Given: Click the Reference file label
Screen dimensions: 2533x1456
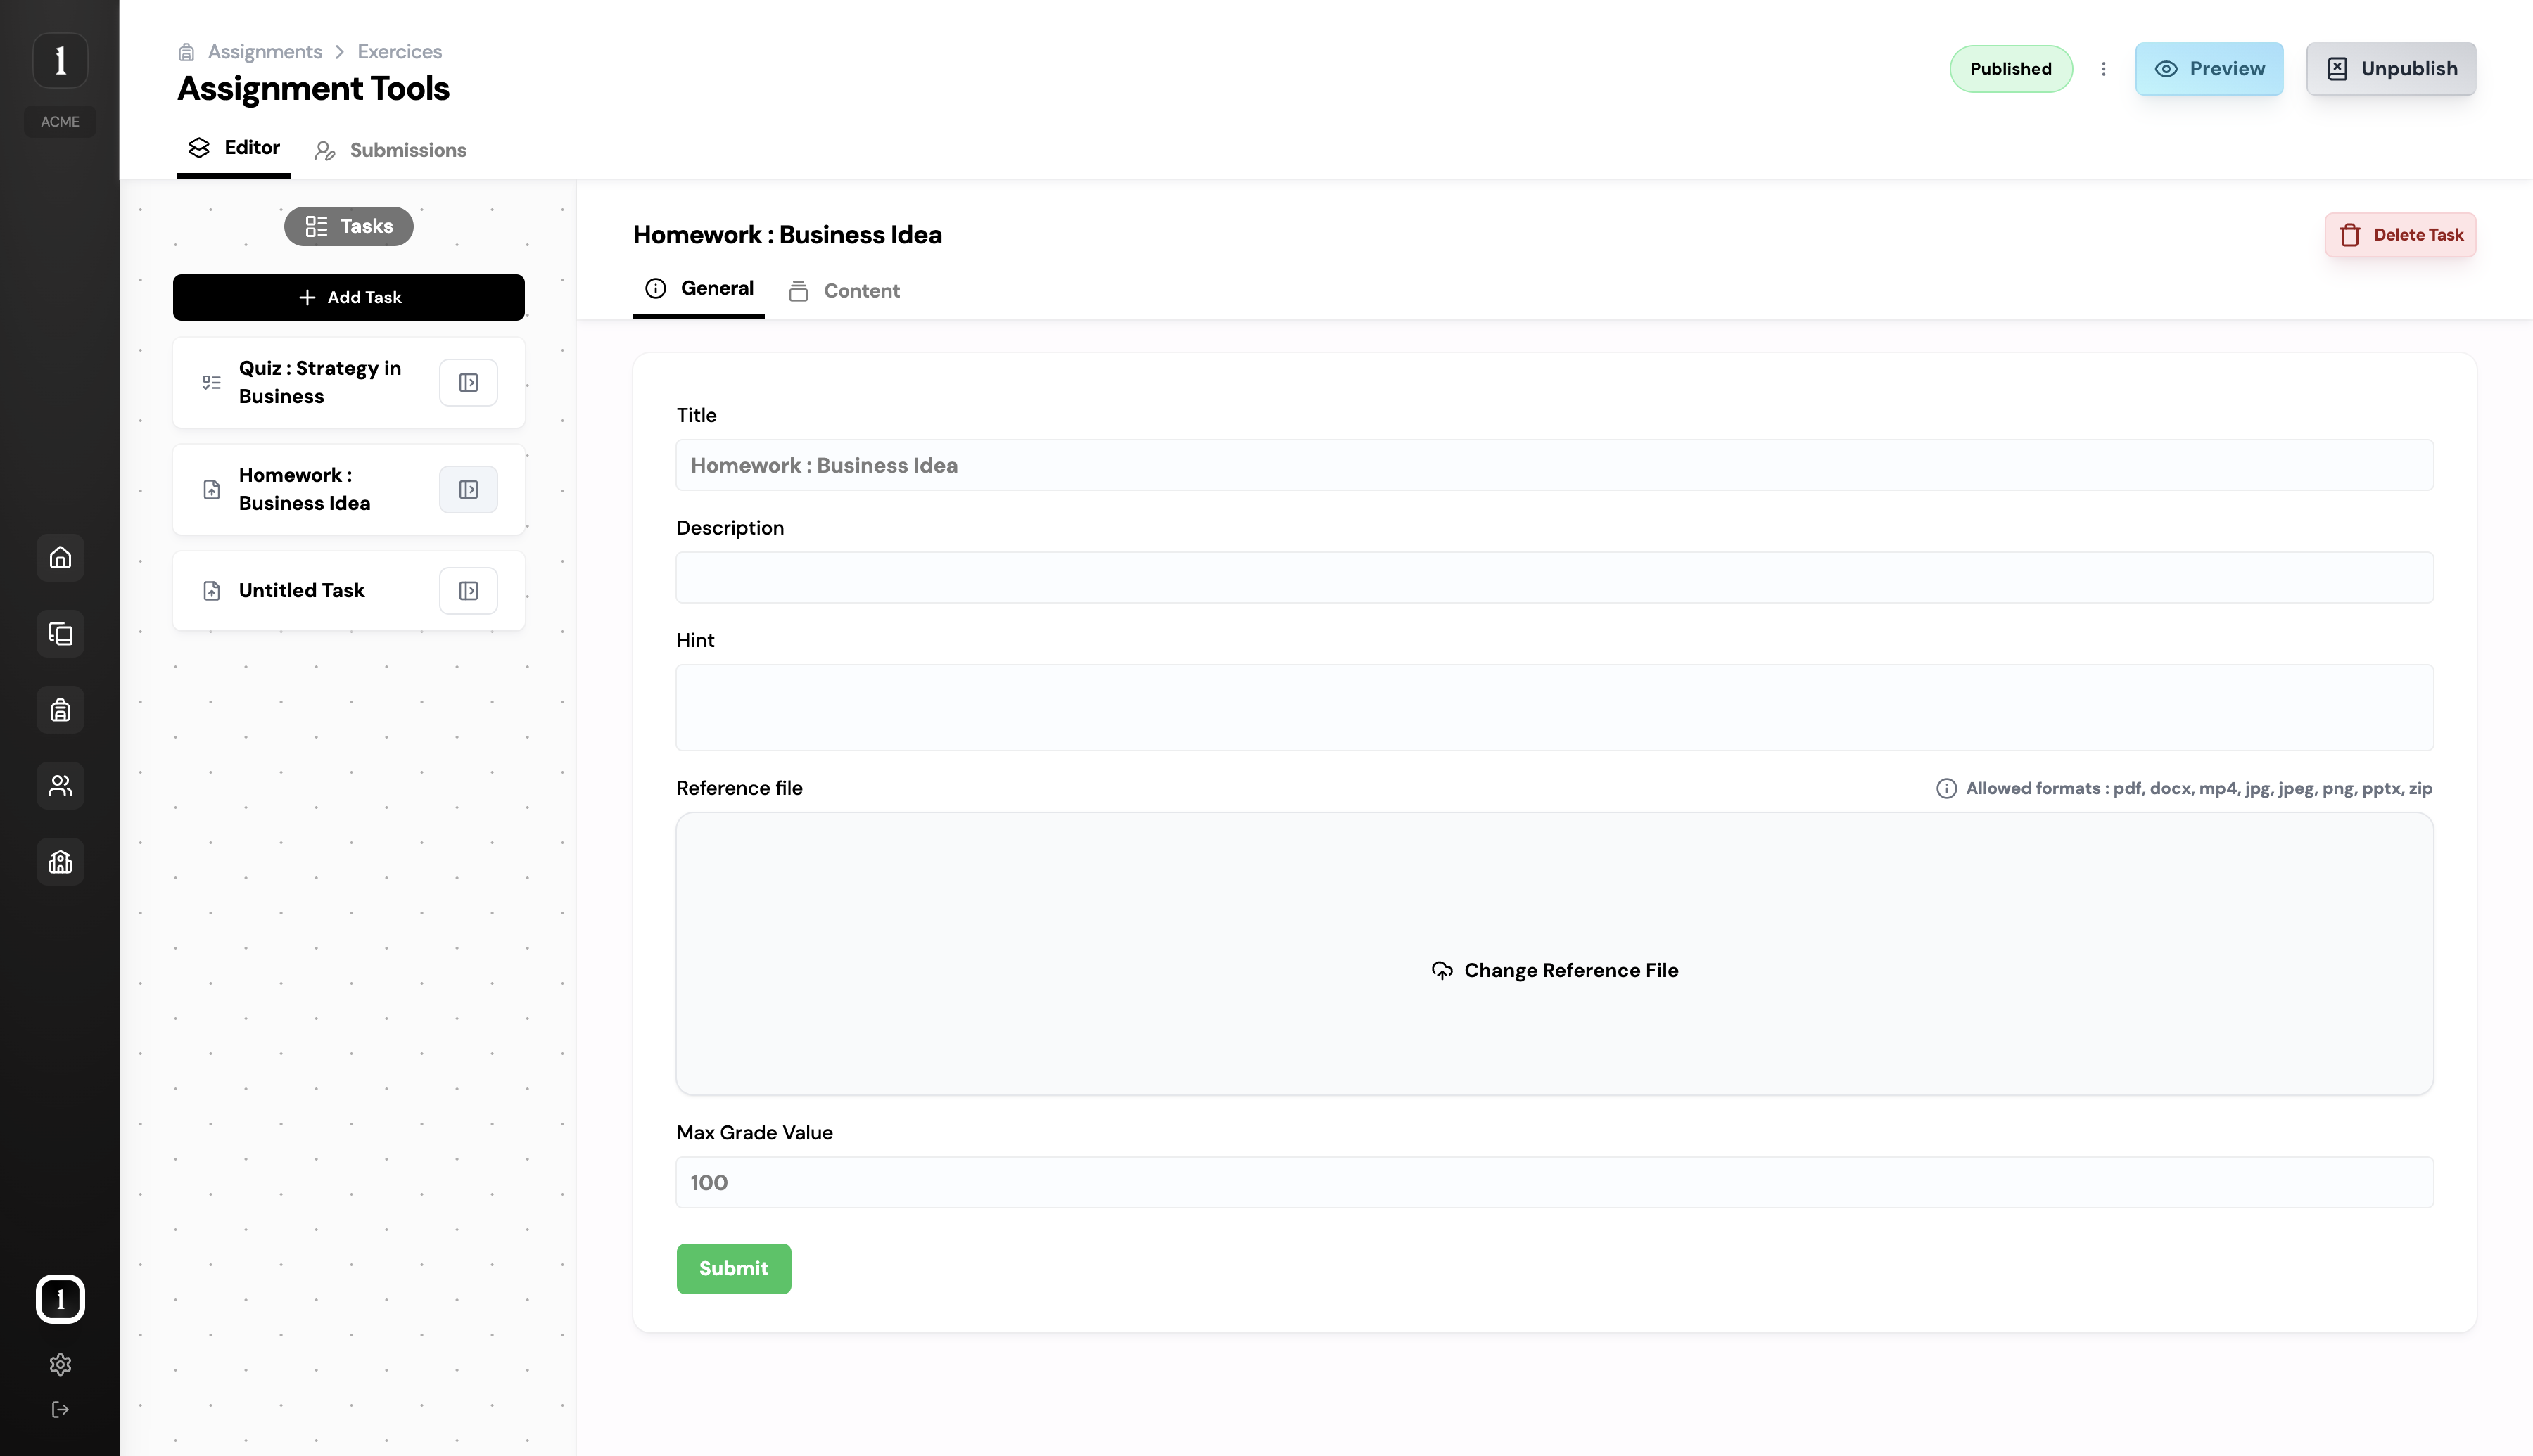Looking at the screenshot, I should pyautogui.click(x=739, y=788).
